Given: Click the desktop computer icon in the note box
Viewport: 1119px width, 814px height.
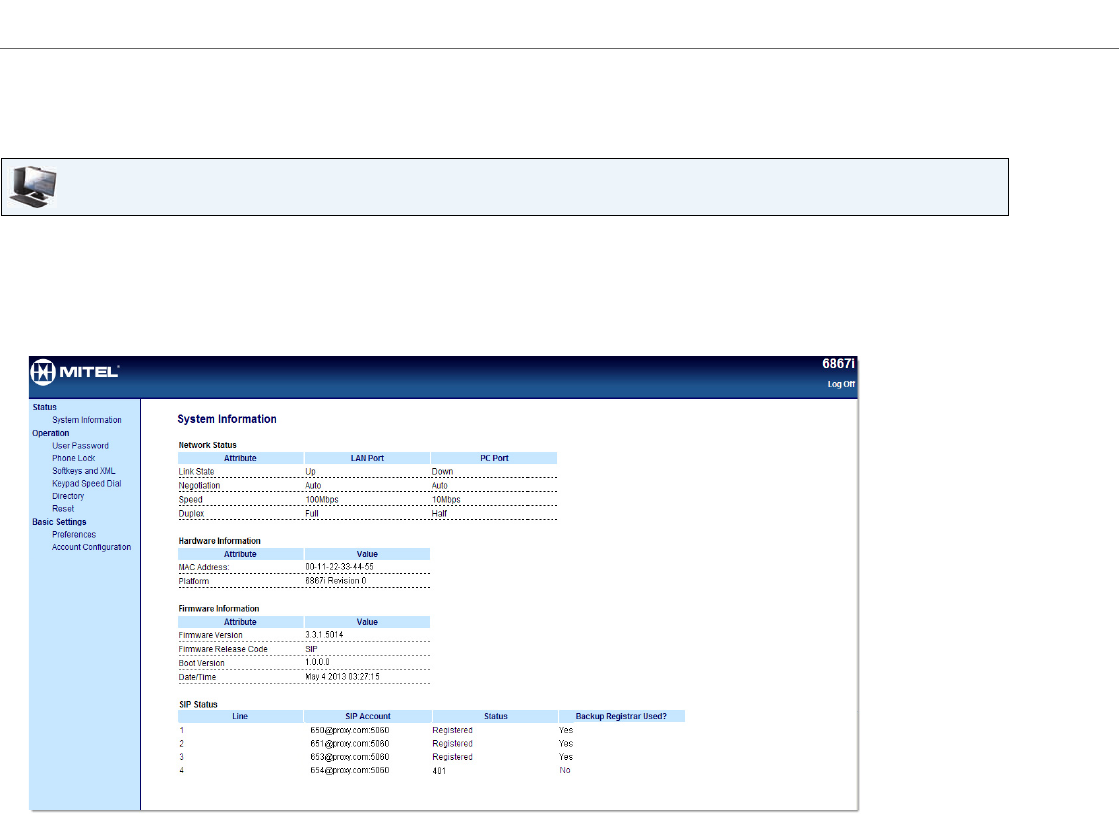Looking at the screenshot, I should point(34,187).
